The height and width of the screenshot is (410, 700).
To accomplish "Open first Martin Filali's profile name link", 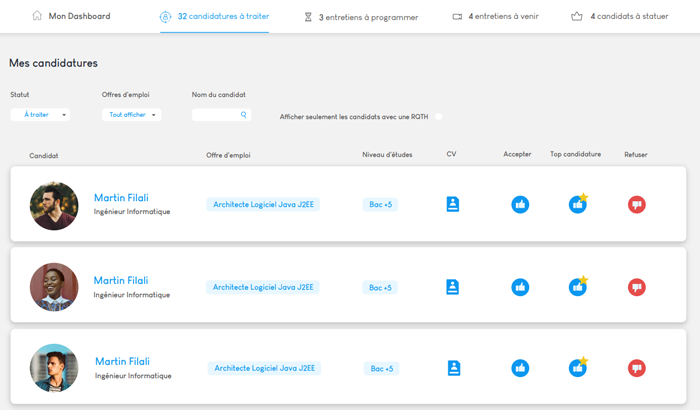I will click(x=121, y=198).
